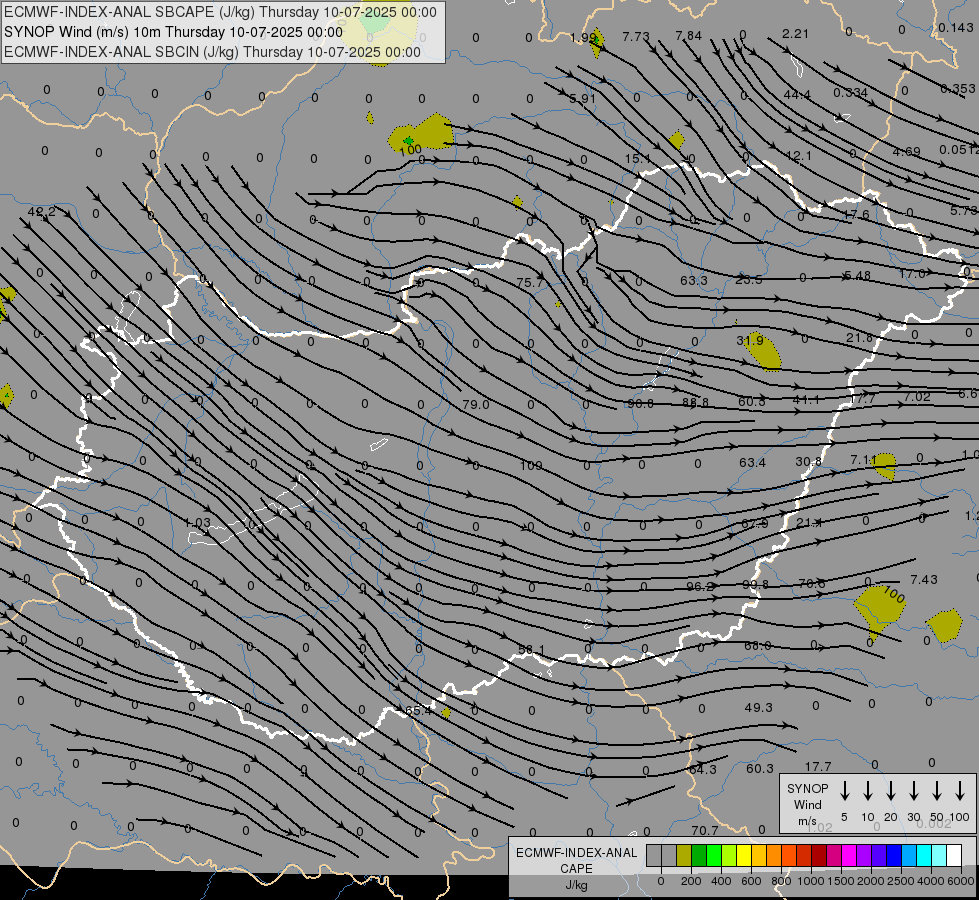Click the 20 m/s wind arrow in the SYNOP legend
Viewport: 979px width, 900px height.
(890, 791)
